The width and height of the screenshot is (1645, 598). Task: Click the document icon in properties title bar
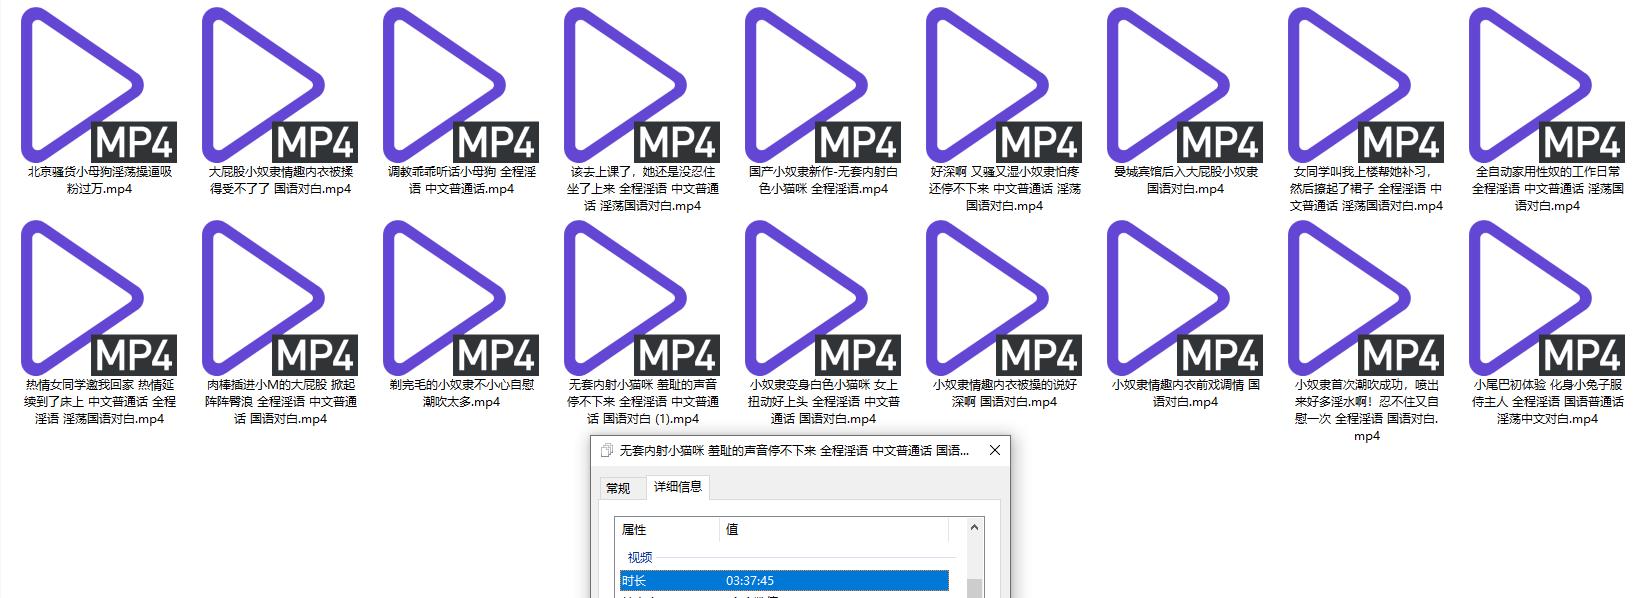[606, 451]
